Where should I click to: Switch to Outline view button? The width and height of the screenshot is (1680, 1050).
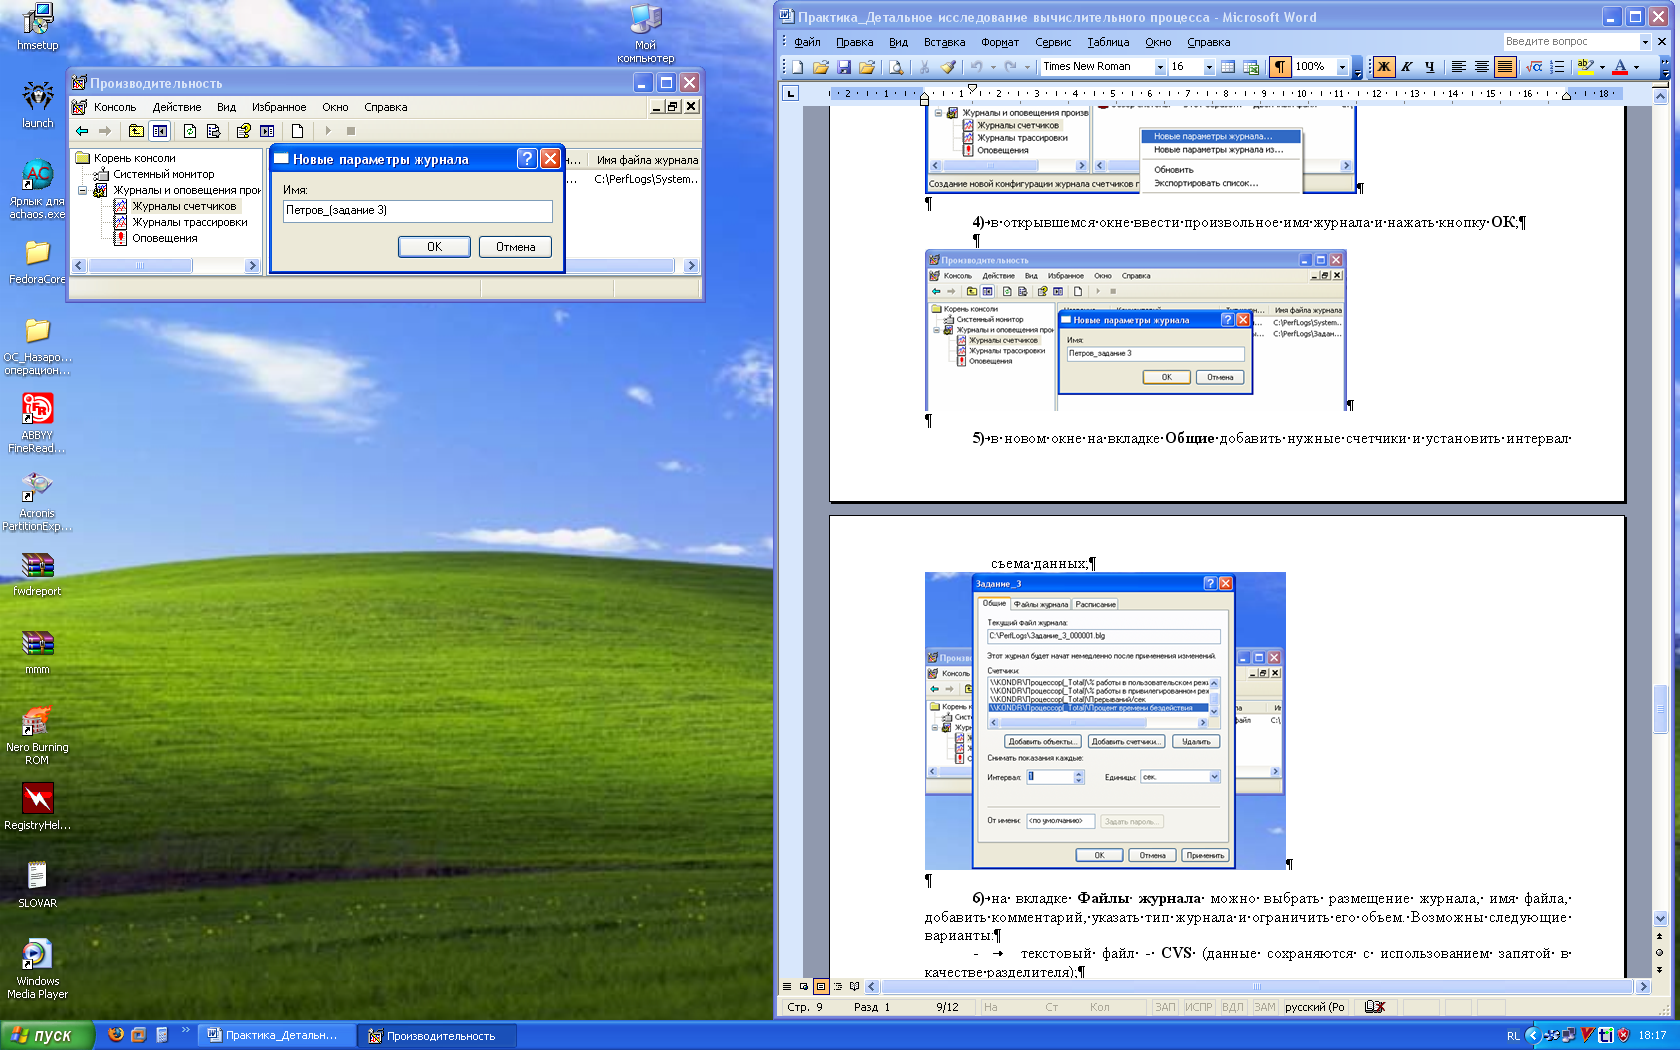coord(837,986)
